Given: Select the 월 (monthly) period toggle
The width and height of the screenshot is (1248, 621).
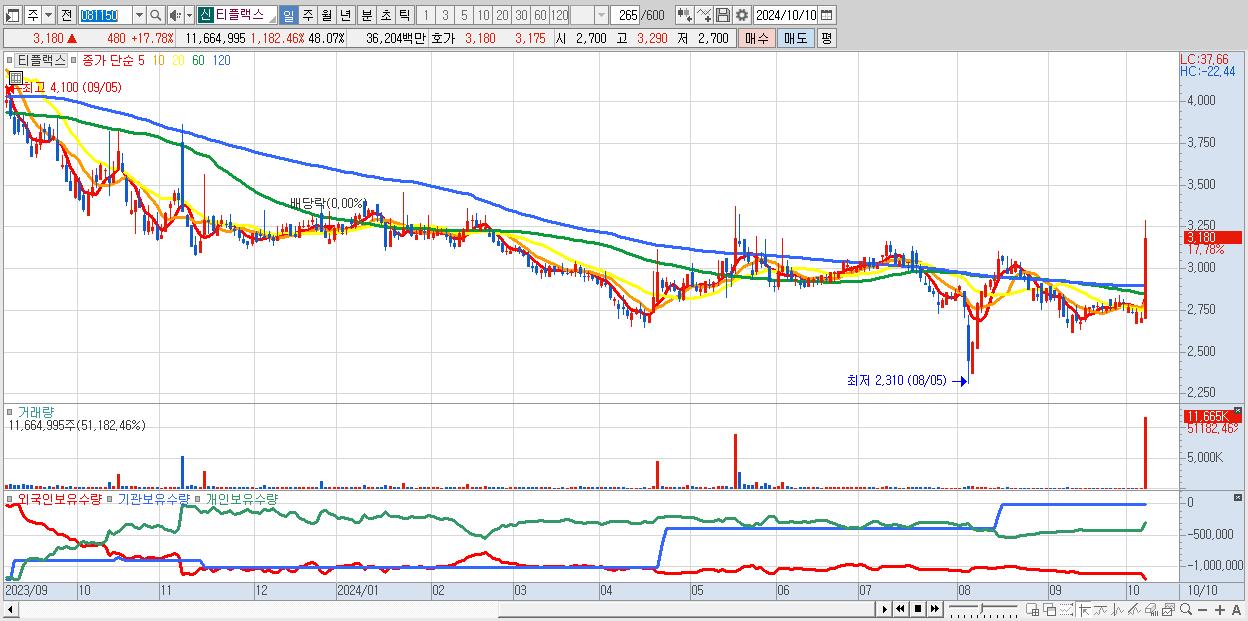Looking at the screenshot, I should (x=326, y=15).
